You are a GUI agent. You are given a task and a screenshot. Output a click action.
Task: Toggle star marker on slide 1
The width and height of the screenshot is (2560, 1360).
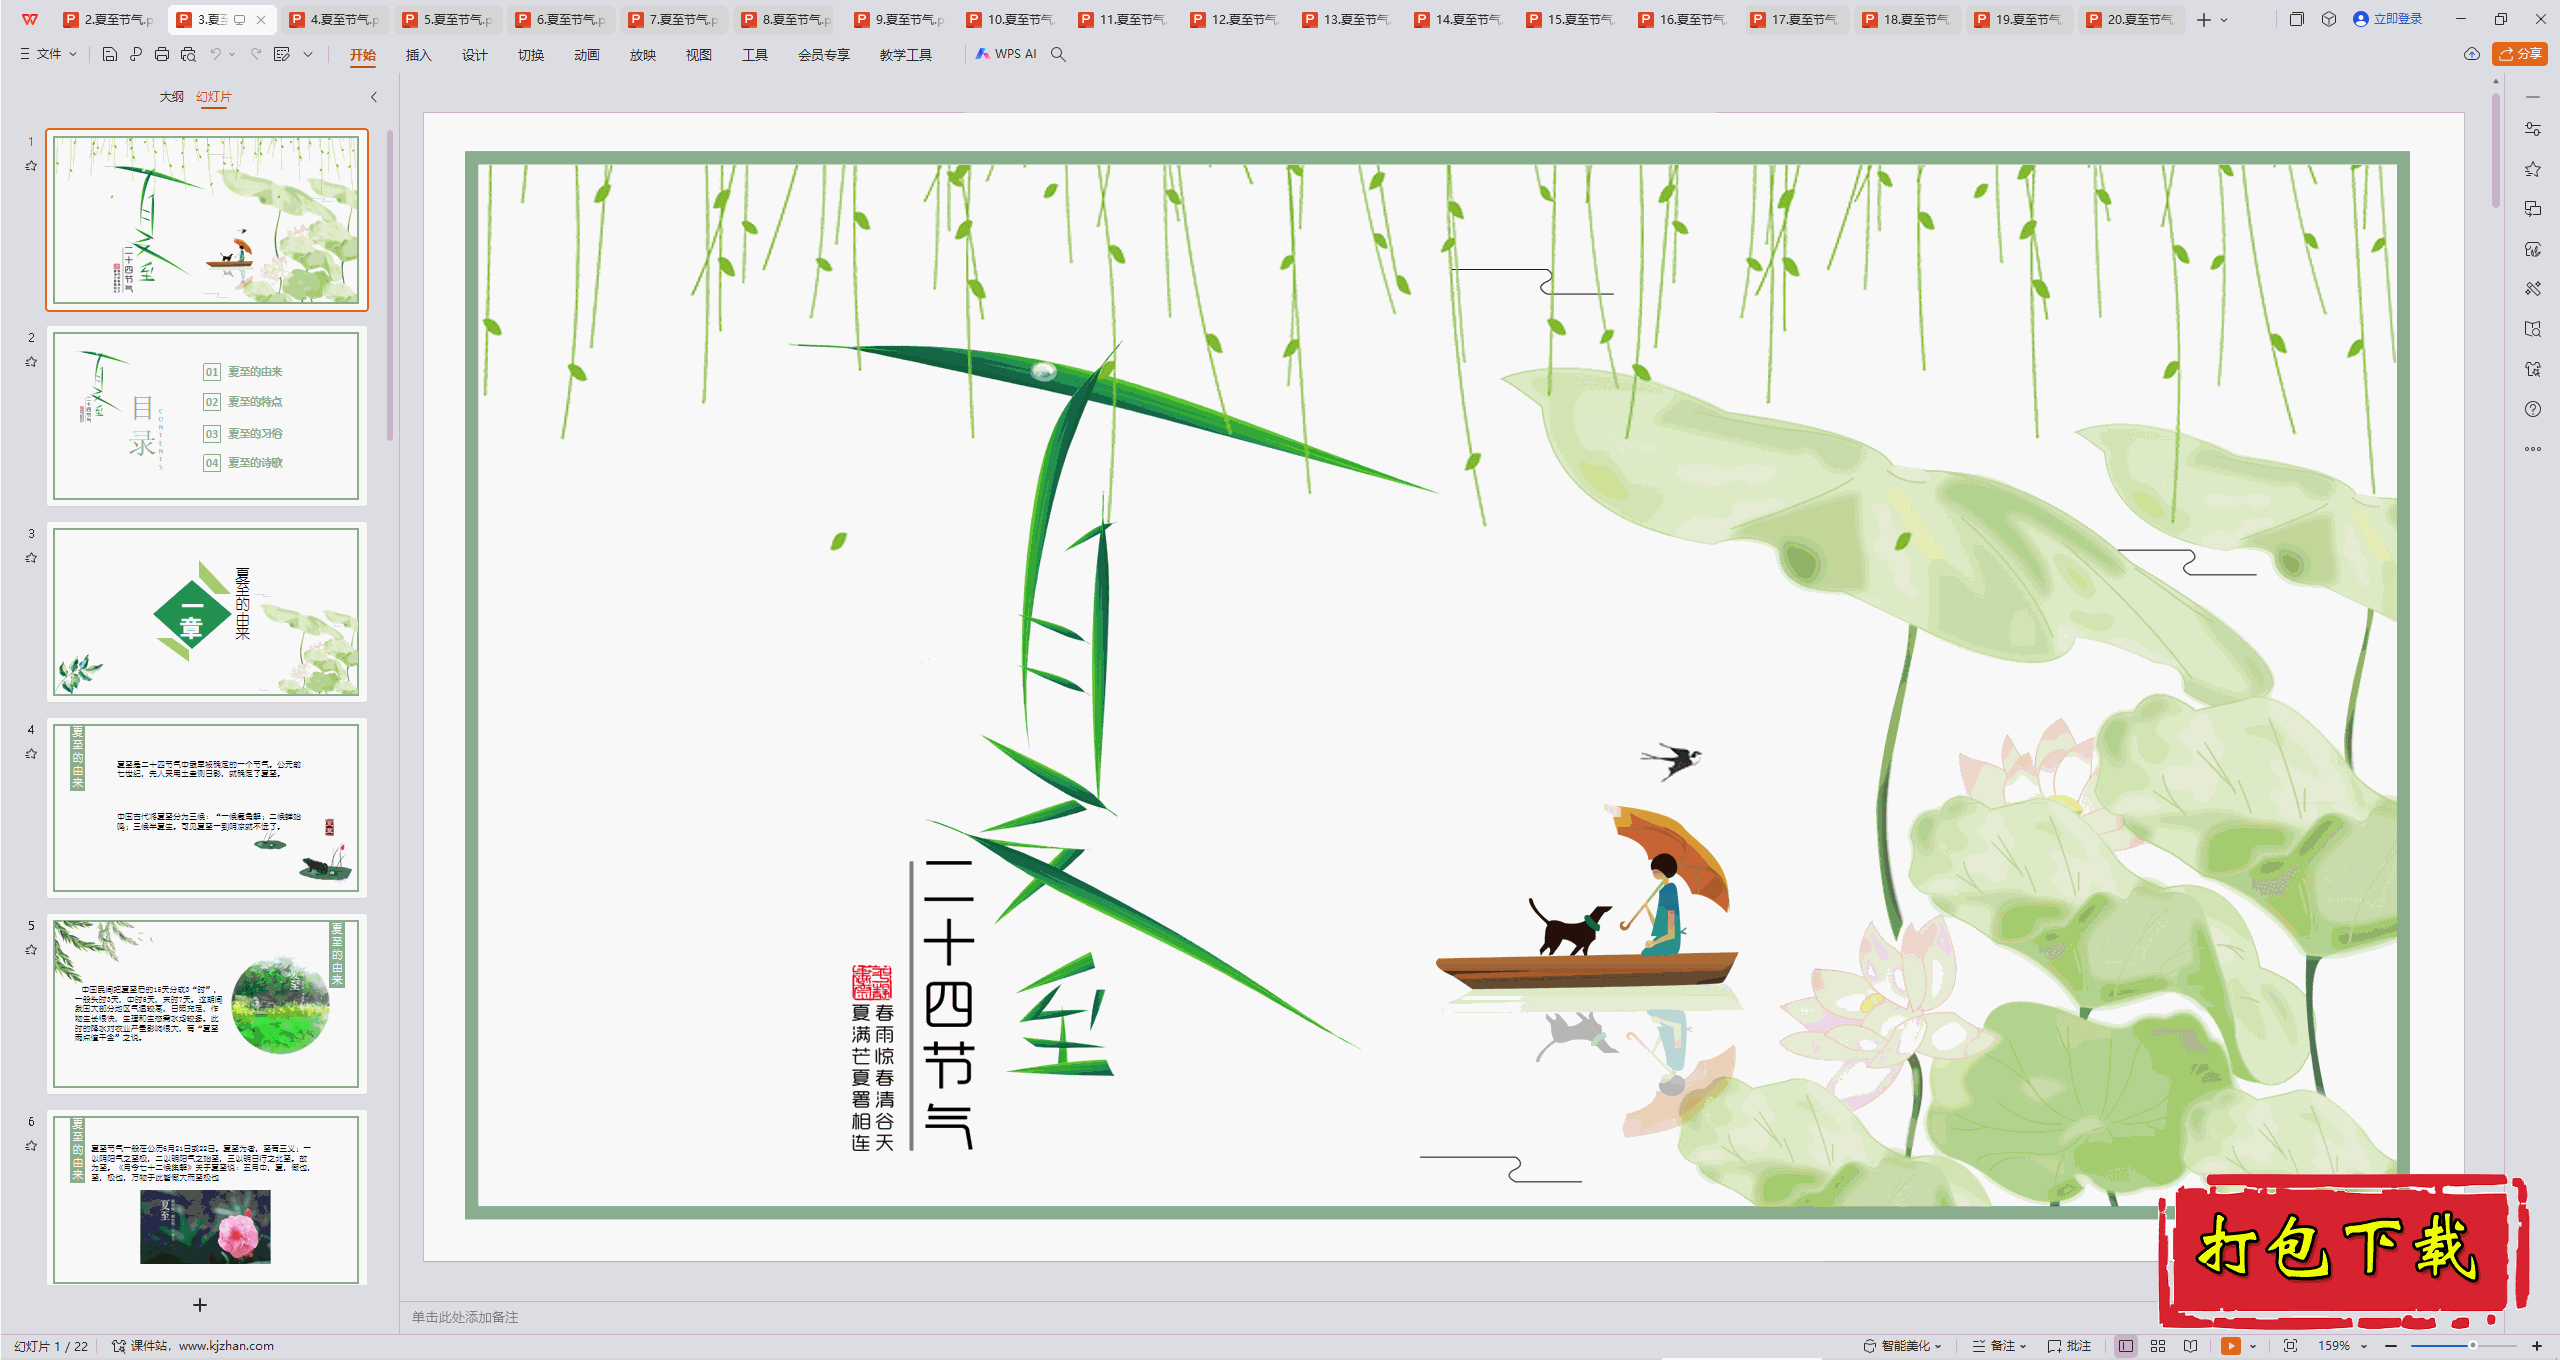(31, 166)
